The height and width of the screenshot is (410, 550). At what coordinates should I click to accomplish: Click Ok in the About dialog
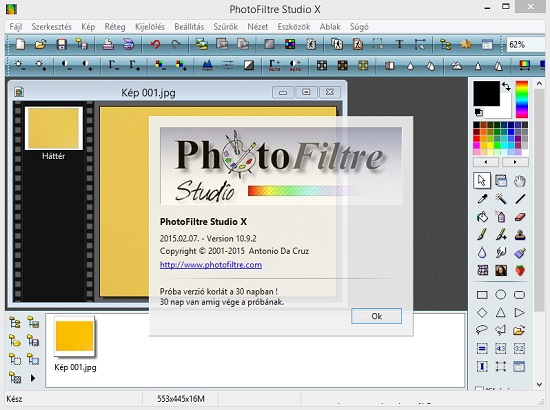tap(376, 316)
